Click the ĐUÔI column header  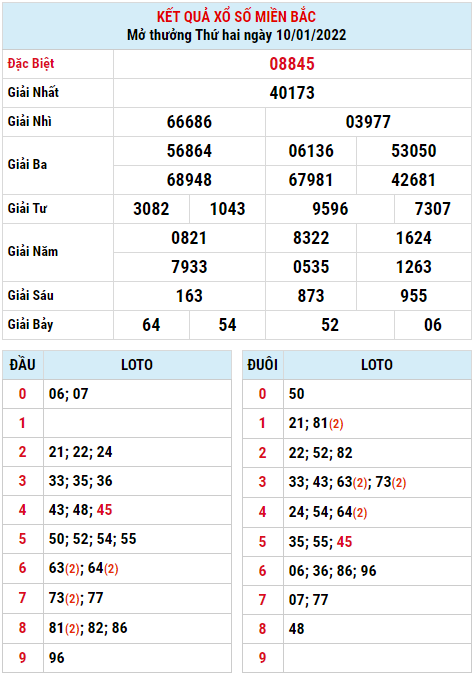click(x=263, y=365)
